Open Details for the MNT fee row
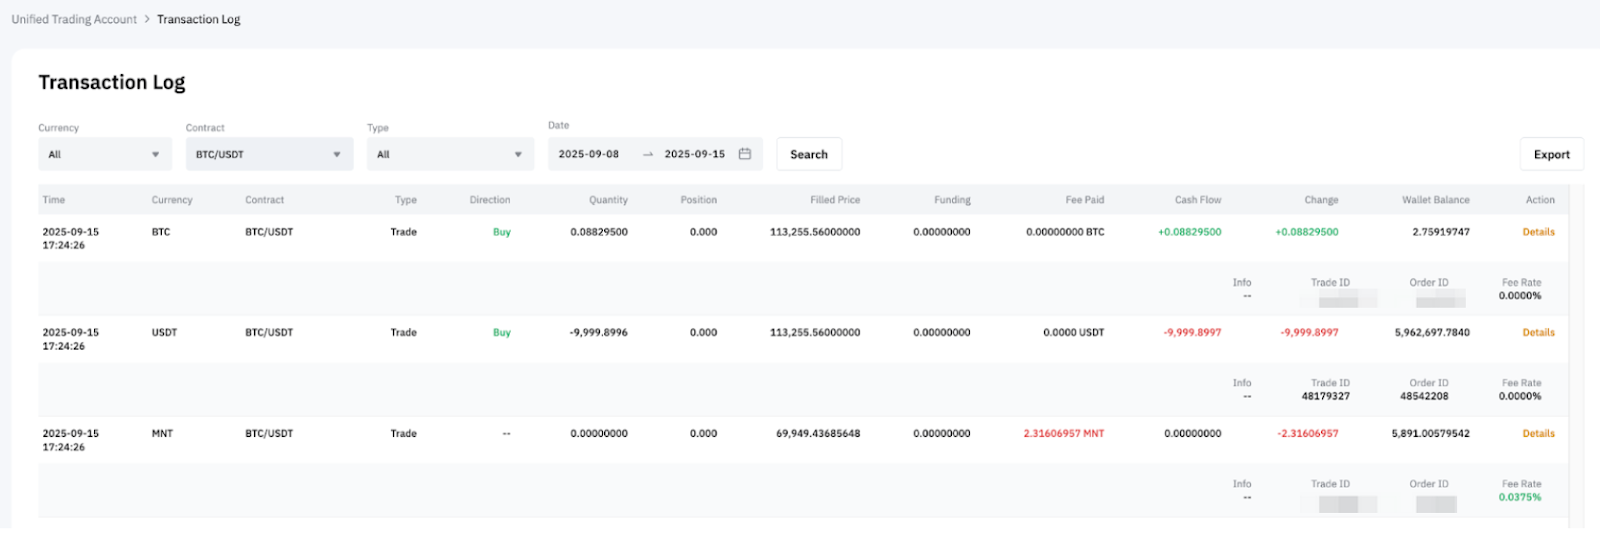Viewport: 1600px width, 534px height. (1538, 434)
